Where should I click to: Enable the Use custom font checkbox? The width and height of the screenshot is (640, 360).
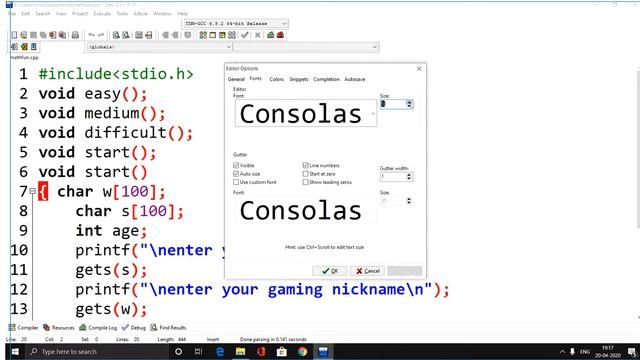tap(236, 182)
